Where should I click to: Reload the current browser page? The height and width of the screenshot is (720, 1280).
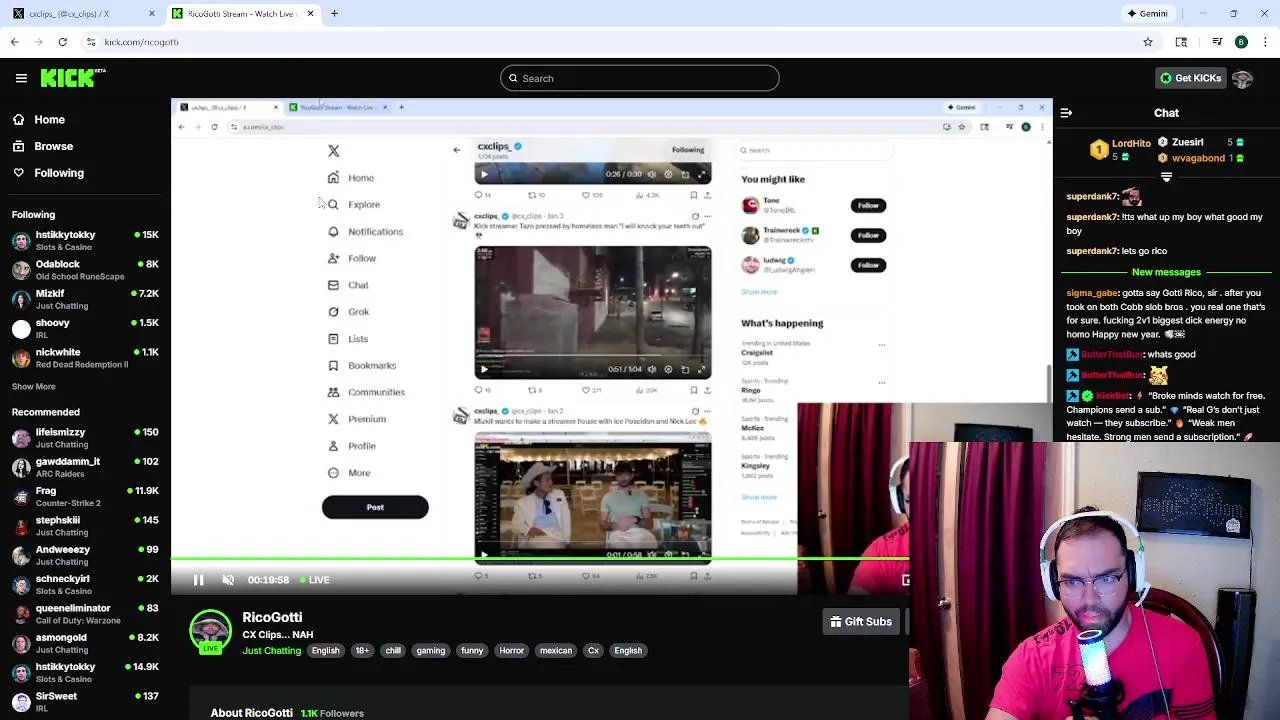coord(63,42)
